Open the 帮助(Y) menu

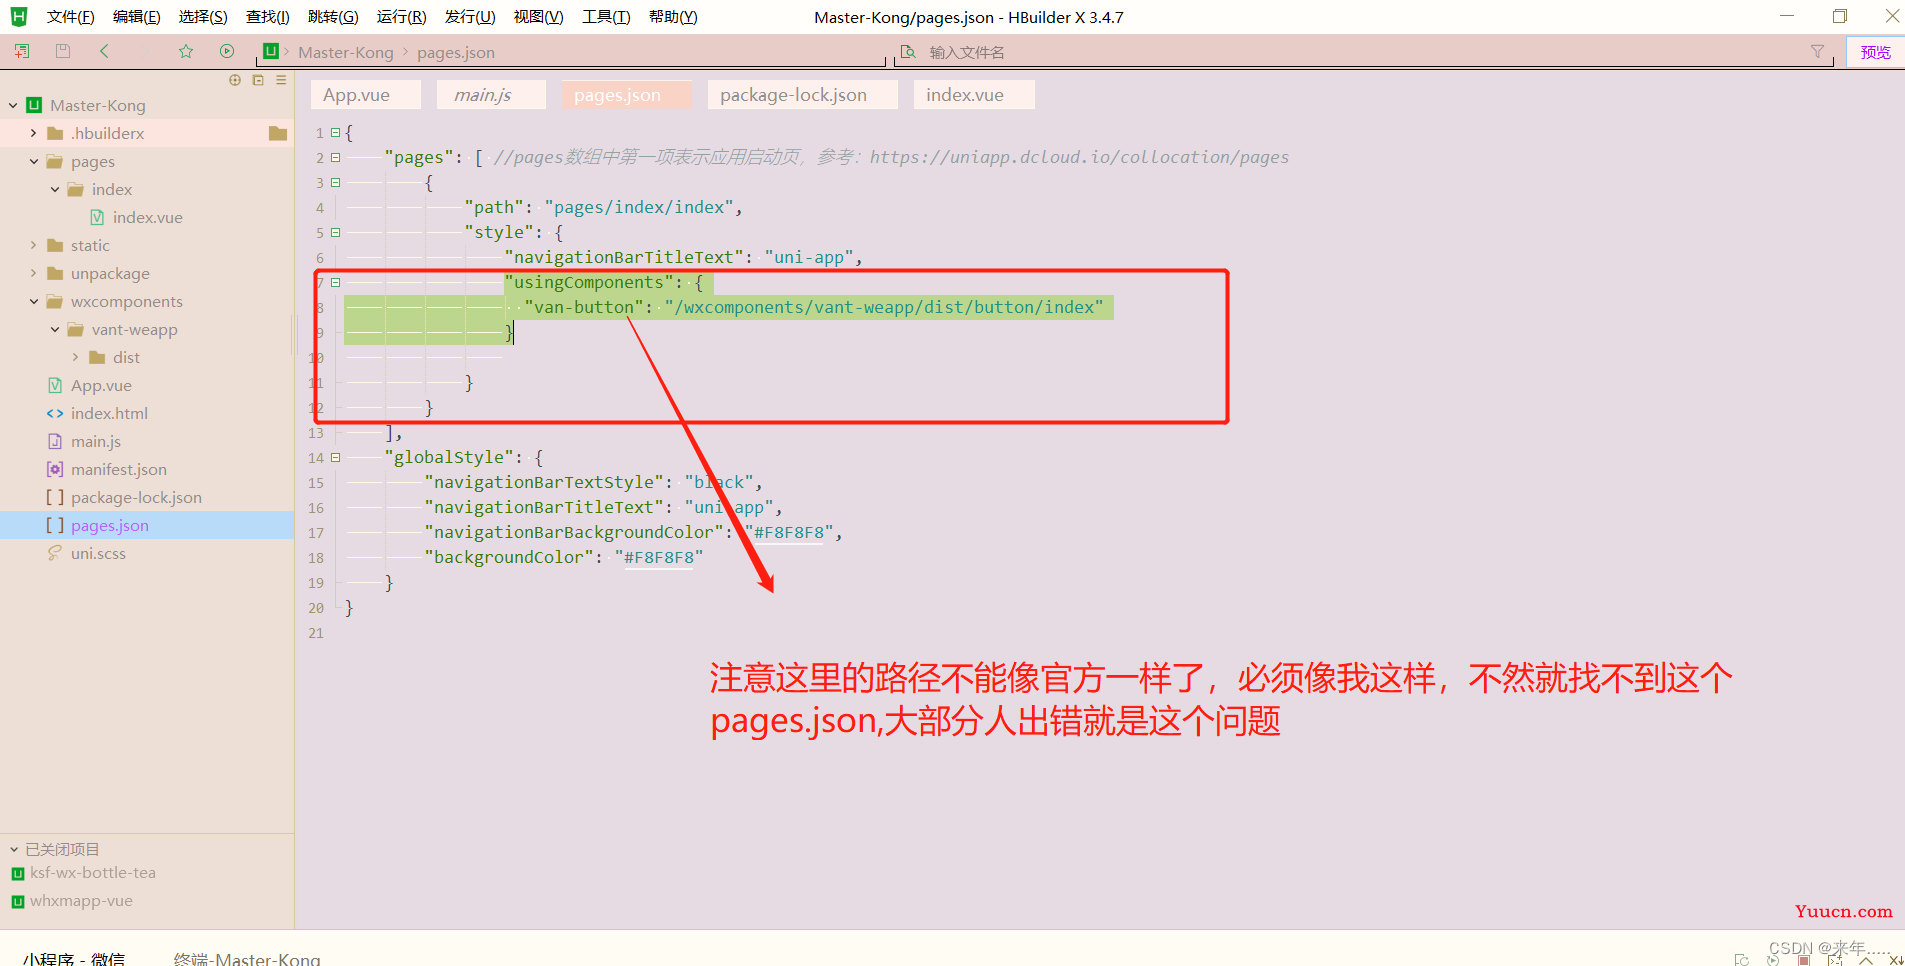pyautogui.click(x=673, y=17)
